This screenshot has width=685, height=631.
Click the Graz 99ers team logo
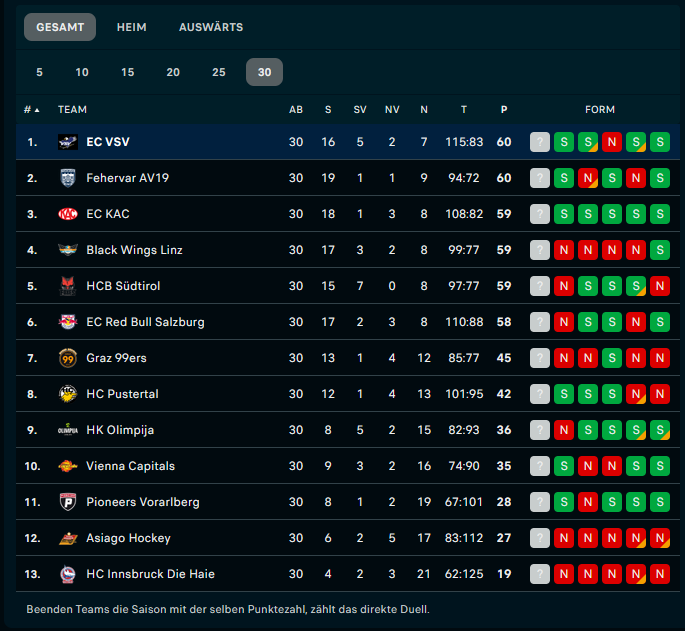68,358
